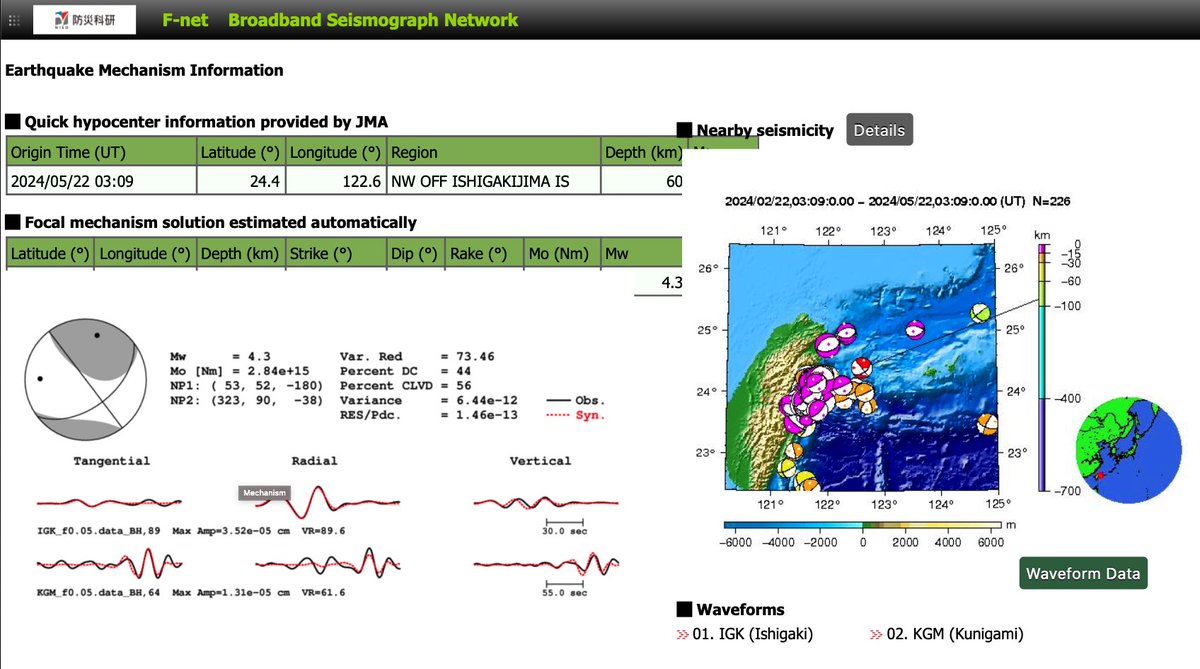Viewport: 1200px width, 669px height.
Task: Click the red arrow icon before IGK
Action: pos(684,634)
